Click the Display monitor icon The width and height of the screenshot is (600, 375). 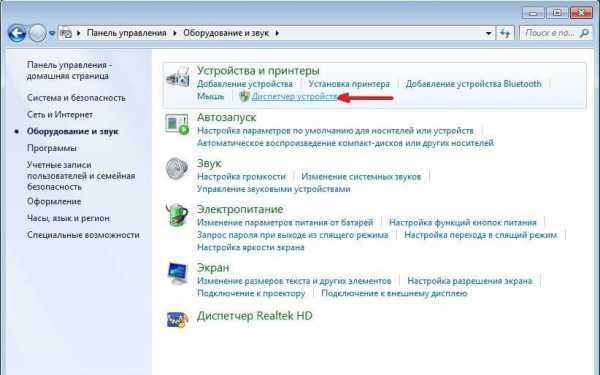tap(177, 274)
